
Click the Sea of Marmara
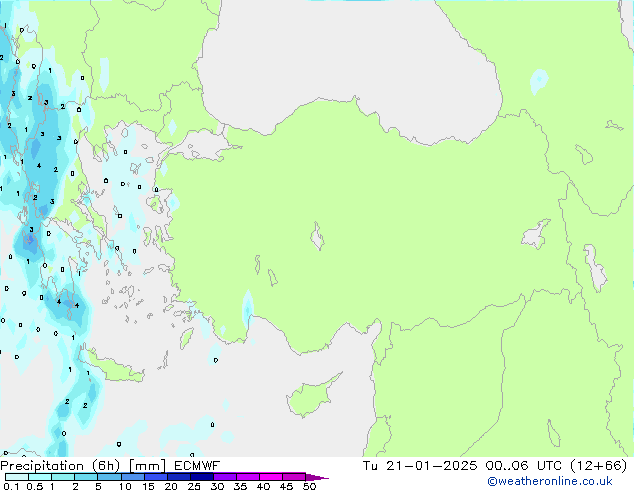coord(205,150)
